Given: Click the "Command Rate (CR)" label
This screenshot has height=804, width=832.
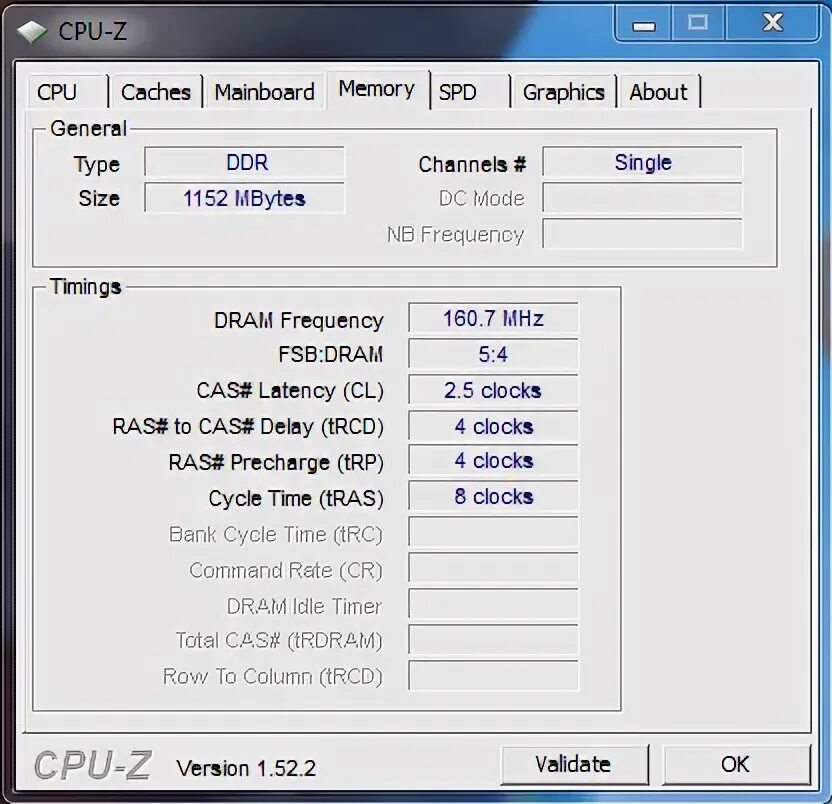Looking at the screenshot, I should (286, 570).
